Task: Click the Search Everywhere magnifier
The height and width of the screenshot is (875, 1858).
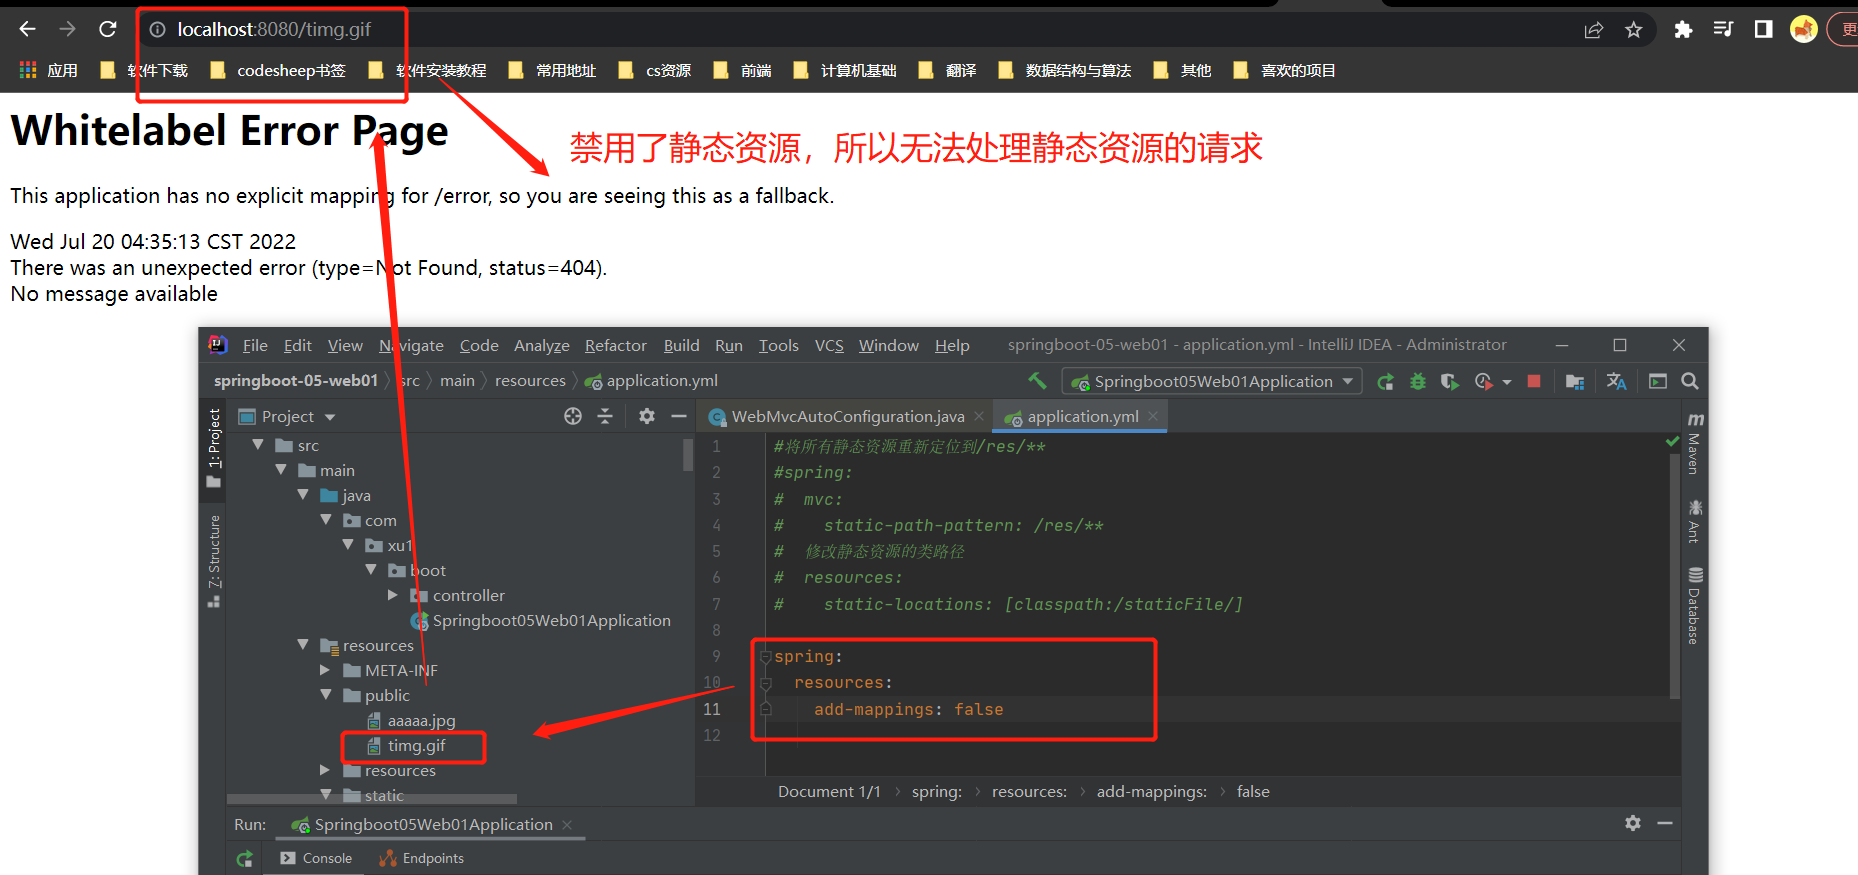Action: (1690, 381)
